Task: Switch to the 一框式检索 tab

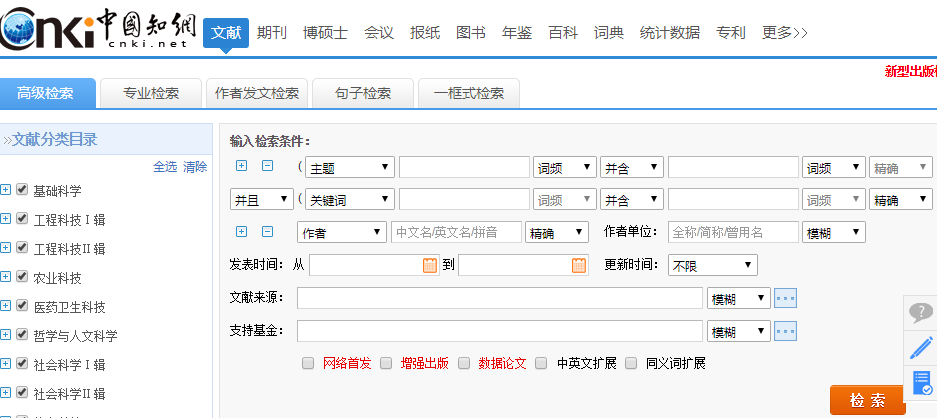Action: [468, 93]
